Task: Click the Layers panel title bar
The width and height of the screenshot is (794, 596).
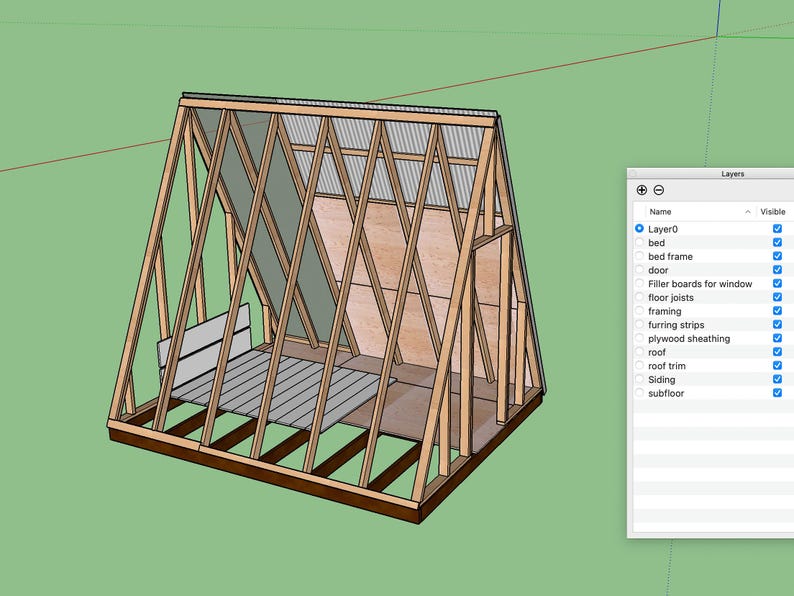Action: pyautogui.click(x=710, y=174)
